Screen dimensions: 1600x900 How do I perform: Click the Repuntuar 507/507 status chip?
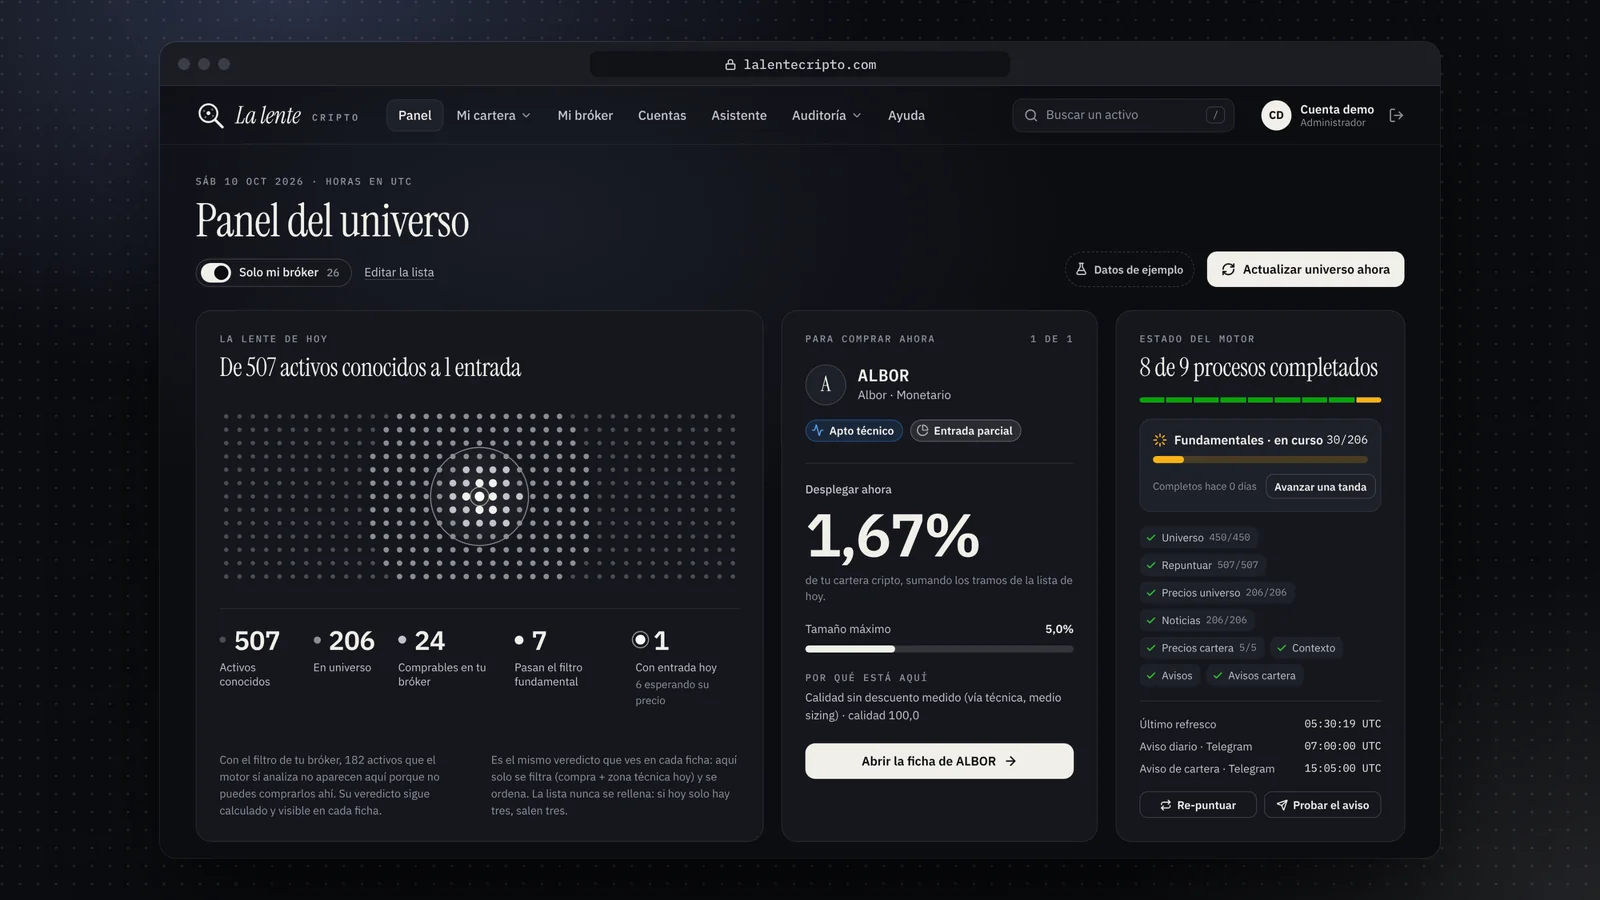[1203, 565]
